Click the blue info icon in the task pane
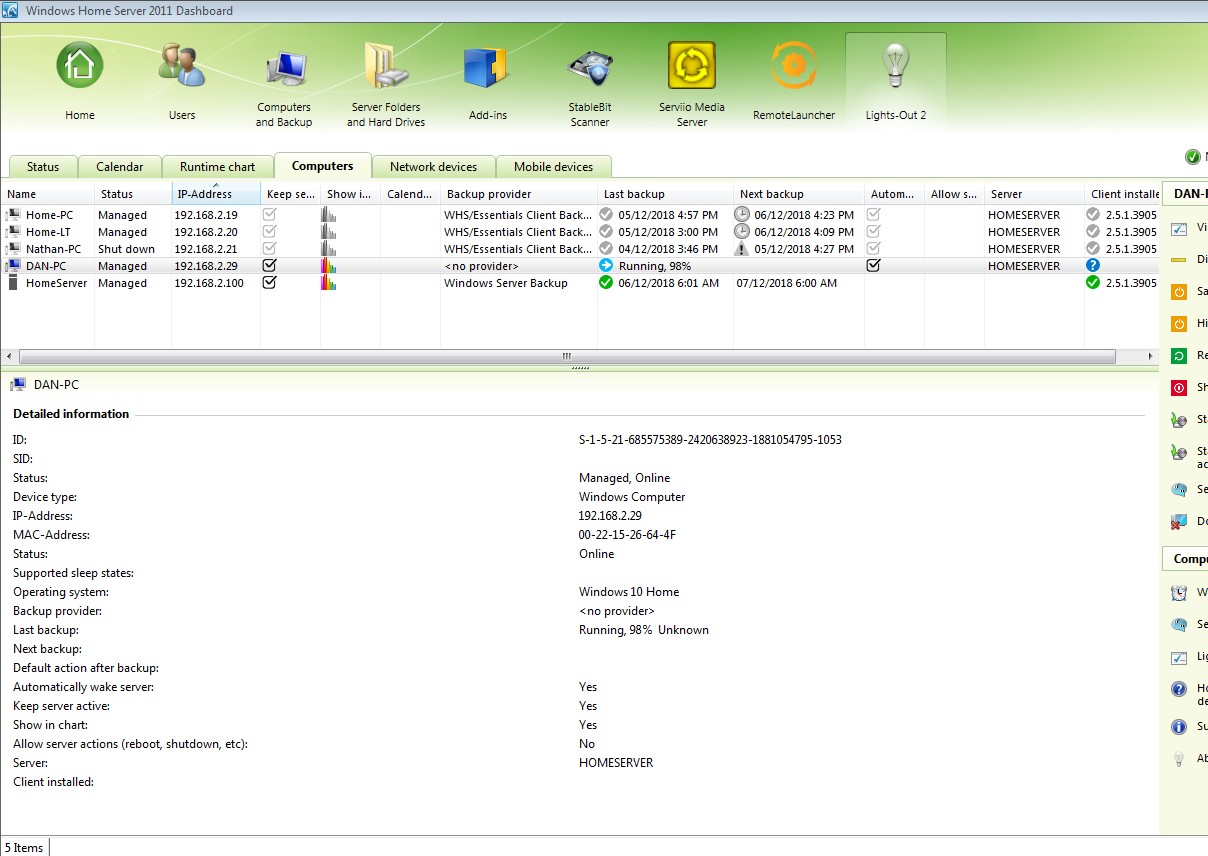Image resolution: width=1208 pixels, height=856 pixels. pos(1178,727)
